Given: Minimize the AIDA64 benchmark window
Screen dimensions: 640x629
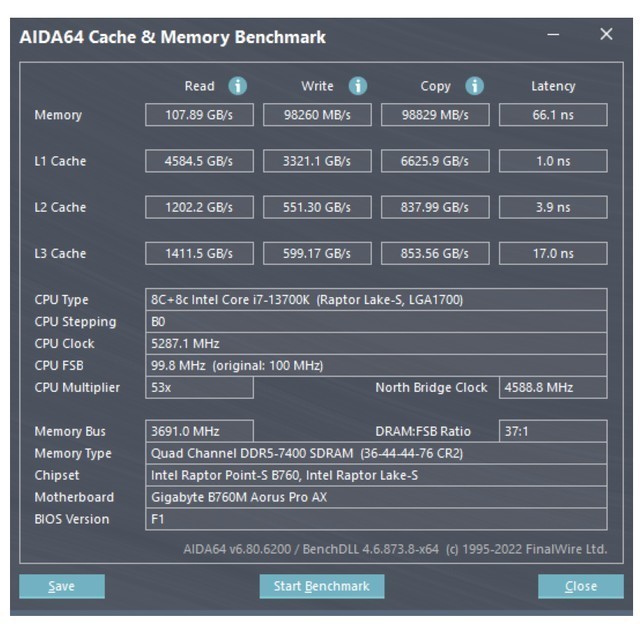Looking at the screenshot, I should point(553,34).
